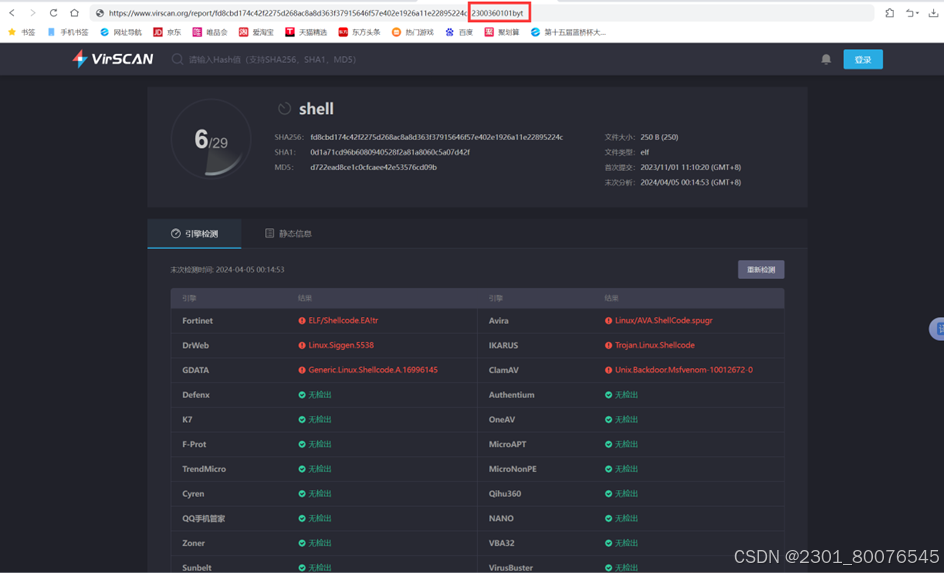Open the 东方头条 bookmark
The width and height of the screenshot is (944, 573).
click(x=359, y=32)
